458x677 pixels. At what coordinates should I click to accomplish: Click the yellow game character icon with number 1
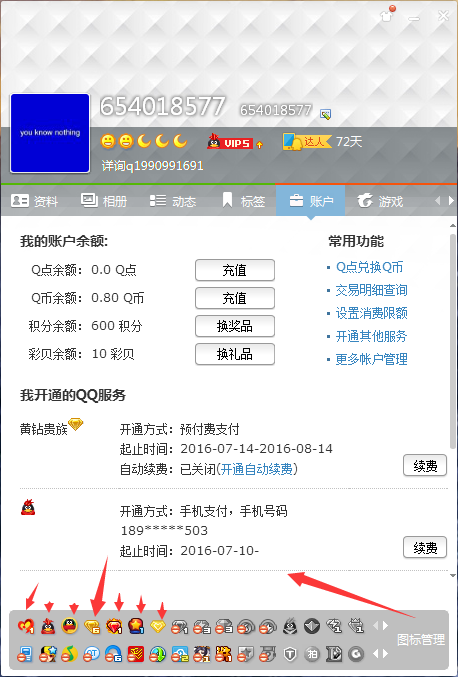(x=224, y=655)
